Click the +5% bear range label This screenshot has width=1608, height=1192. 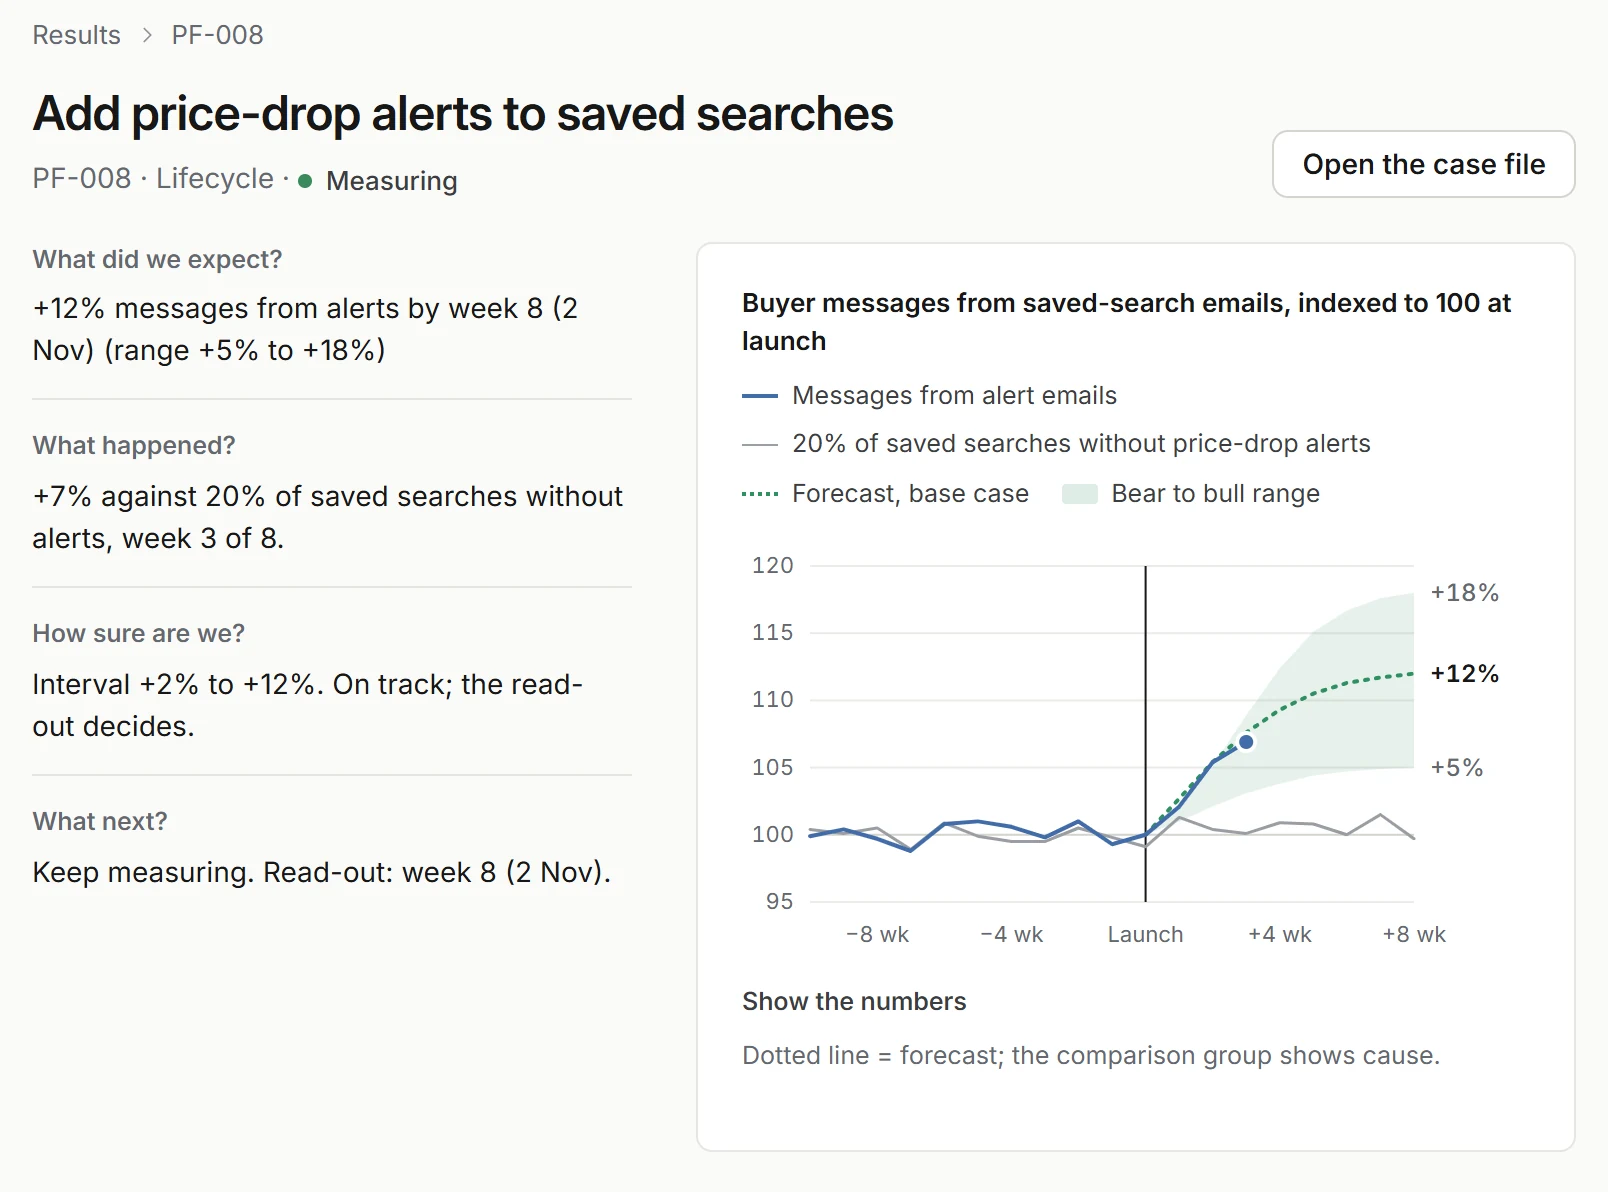tap(1456, 767)
